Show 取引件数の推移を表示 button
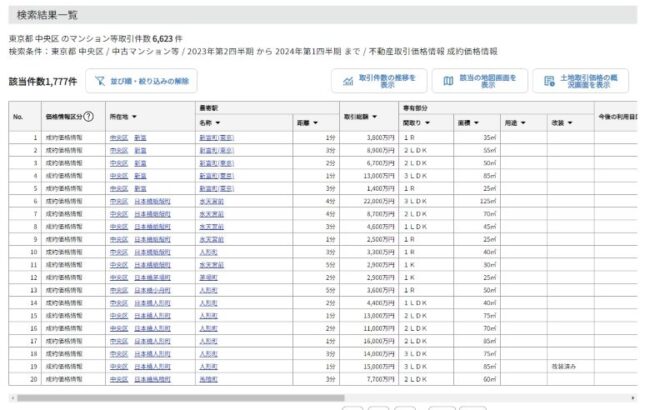 [x=379, y=81]
